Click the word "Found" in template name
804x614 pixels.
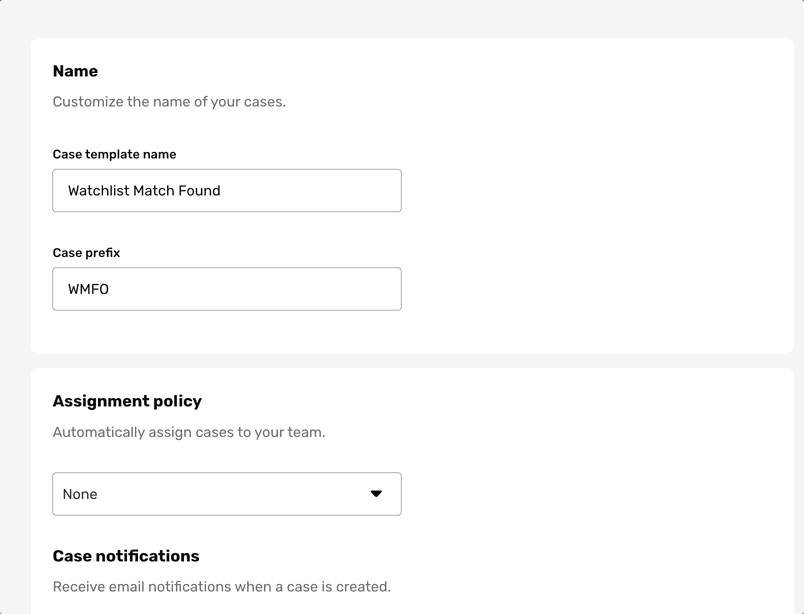[200, 191]
